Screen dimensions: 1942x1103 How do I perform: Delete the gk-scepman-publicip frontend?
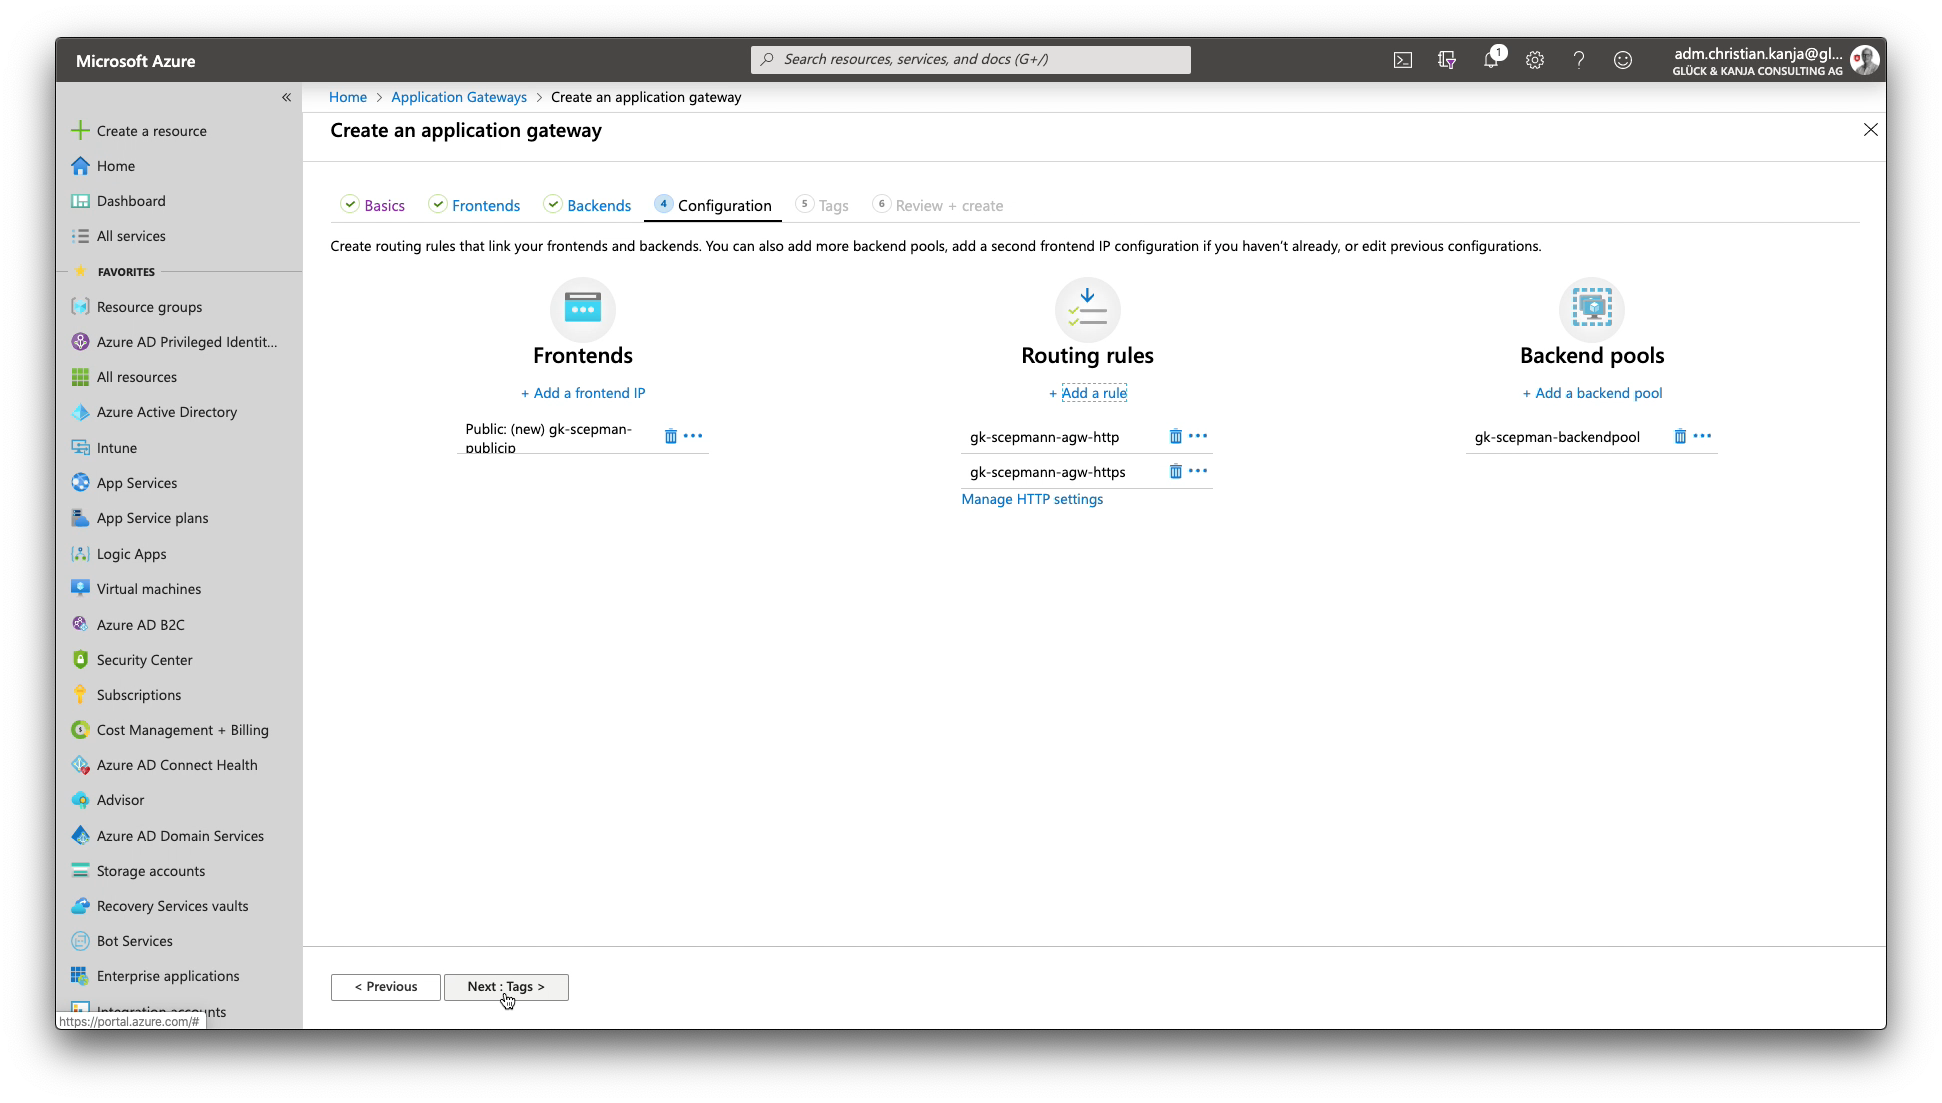tap(671, 436)
